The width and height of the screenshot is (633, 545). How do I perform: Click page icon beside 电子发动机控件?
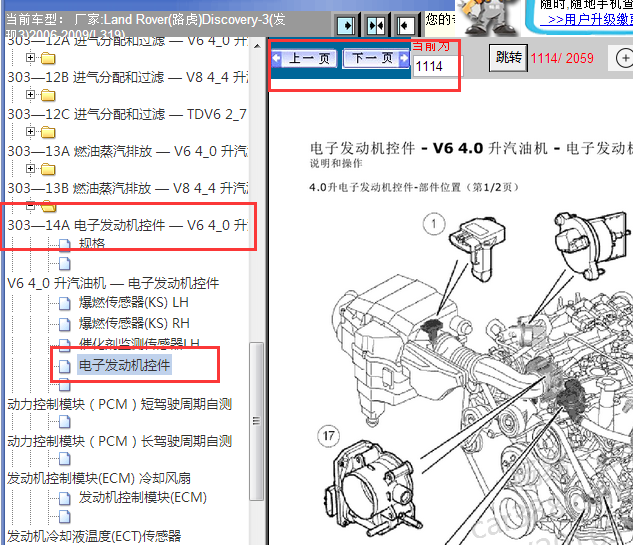pos(65,367)
